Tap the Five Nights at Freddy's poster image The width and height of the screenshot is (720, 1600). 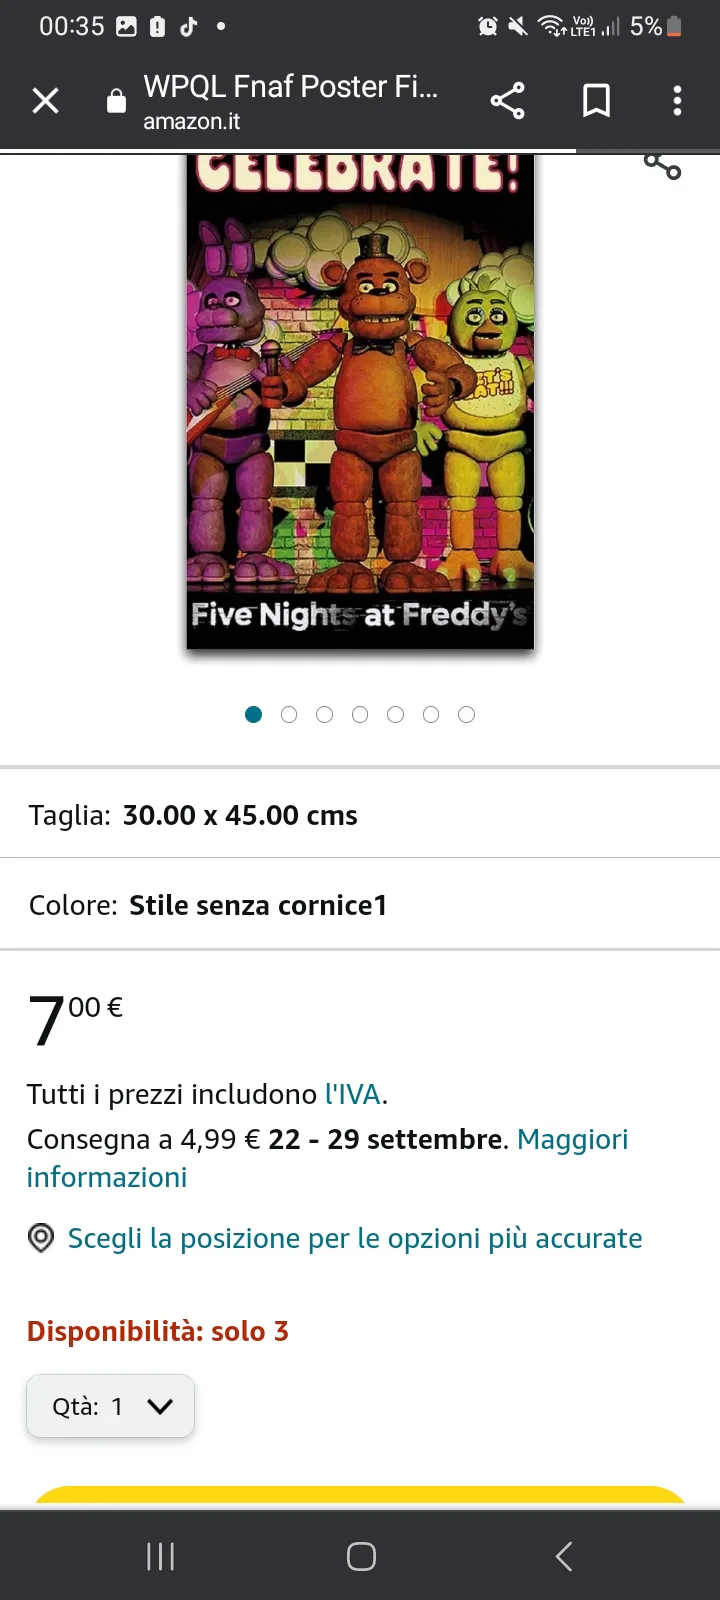tap(360, 402)
